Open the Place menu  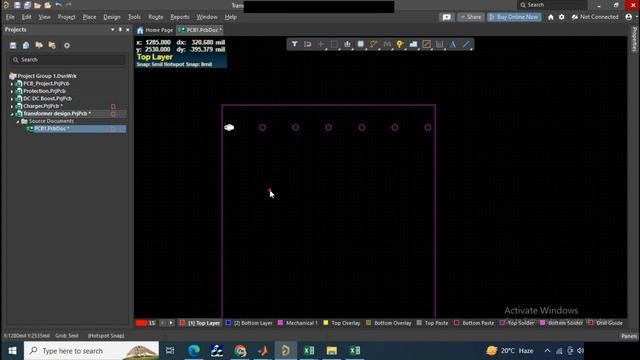point(89,17)
